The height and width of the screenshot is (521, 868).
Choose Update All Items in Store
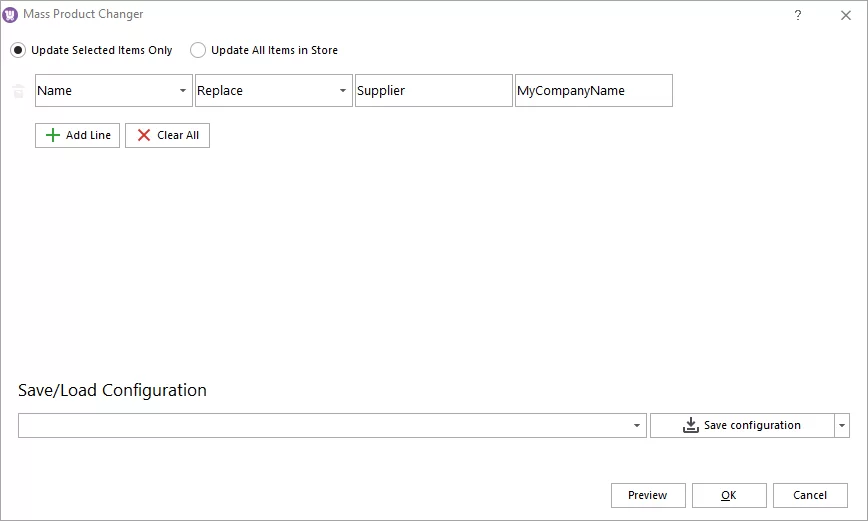(x=198, y=50)
